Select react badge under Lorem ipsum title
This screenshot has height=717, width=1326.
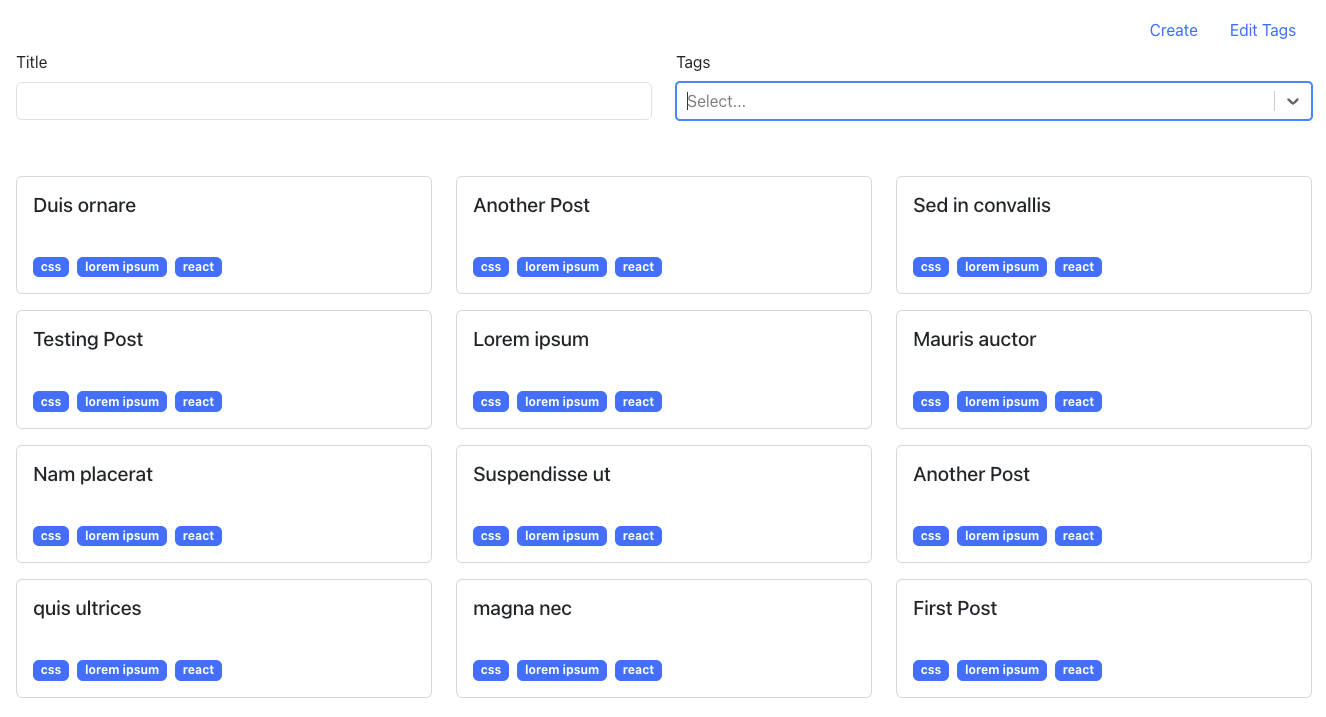click(638, 402)
